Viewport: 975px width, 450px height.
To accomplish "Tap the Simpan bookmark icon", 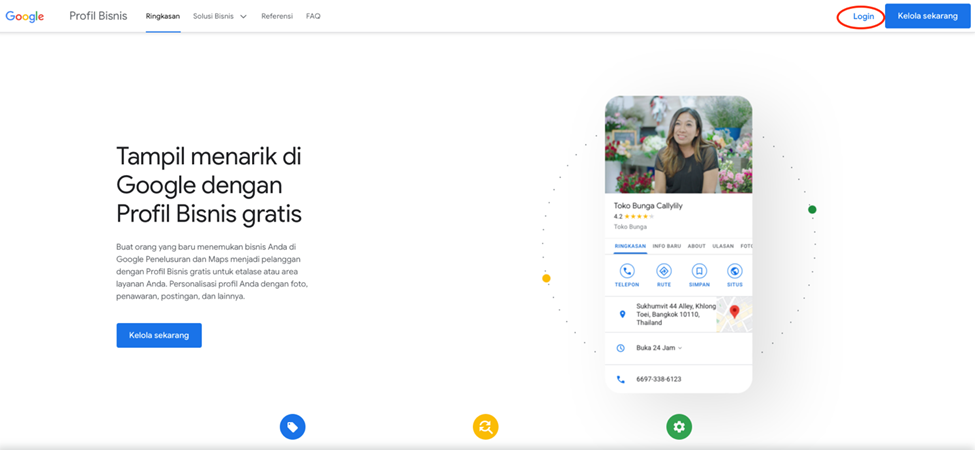I will 699,271.
